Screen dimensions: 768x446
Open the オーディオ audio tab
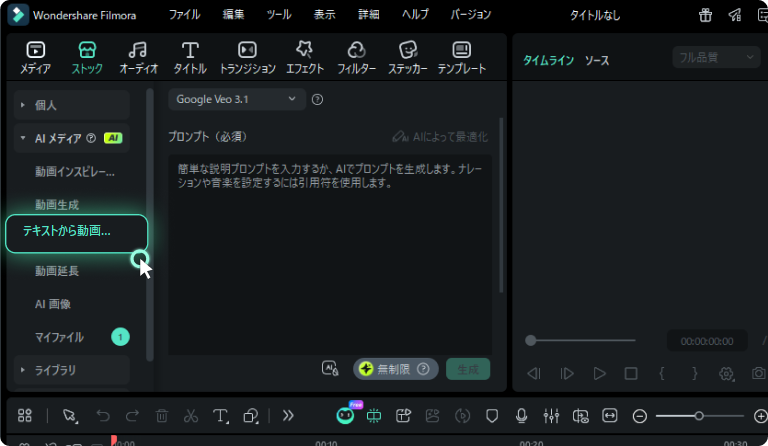(x=139, y=58)
